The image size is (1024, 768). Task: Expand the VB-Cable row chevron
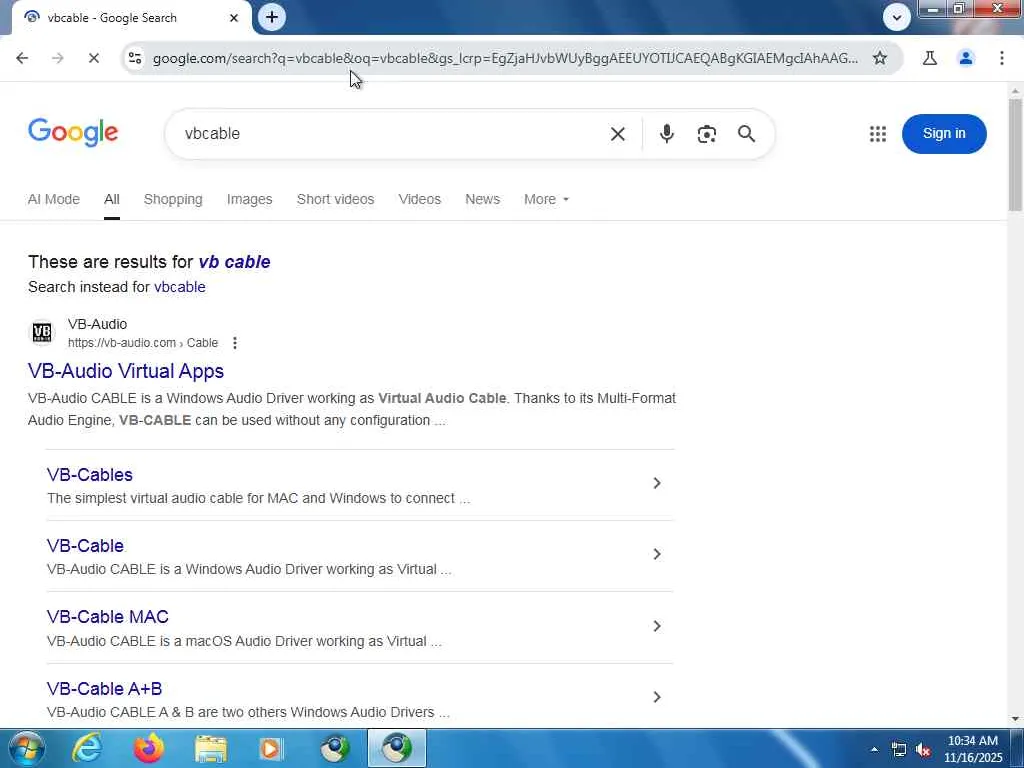tap(657, 554)
